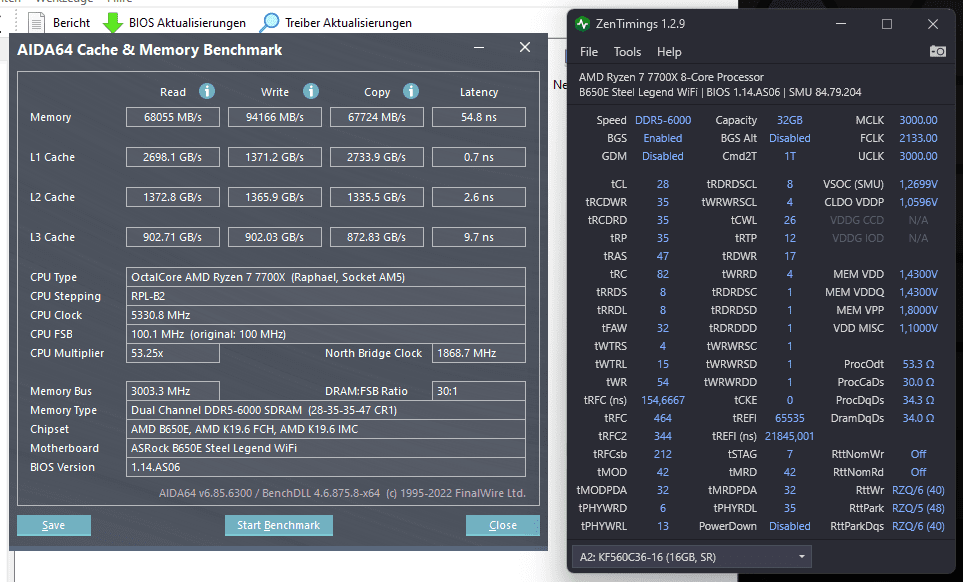Image resolution: width=963 pixels, height=582 pixels.
Task: Click the RttPark value RZQ/5 (48)
Action: click(x=918, y=508)
